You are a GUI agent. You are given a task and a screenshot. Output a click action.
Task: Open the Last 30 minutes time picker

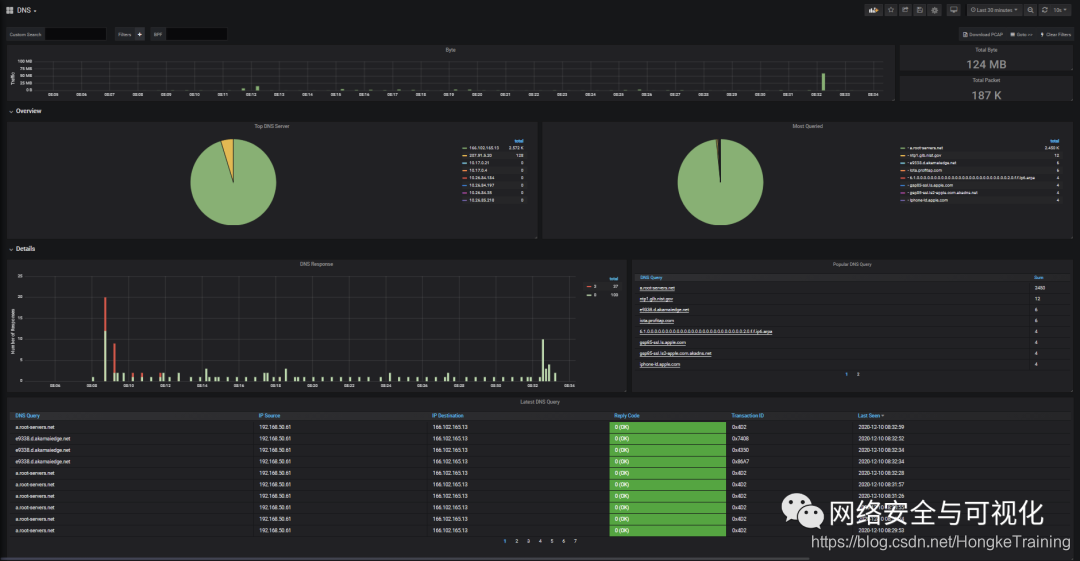click(994, 10)
